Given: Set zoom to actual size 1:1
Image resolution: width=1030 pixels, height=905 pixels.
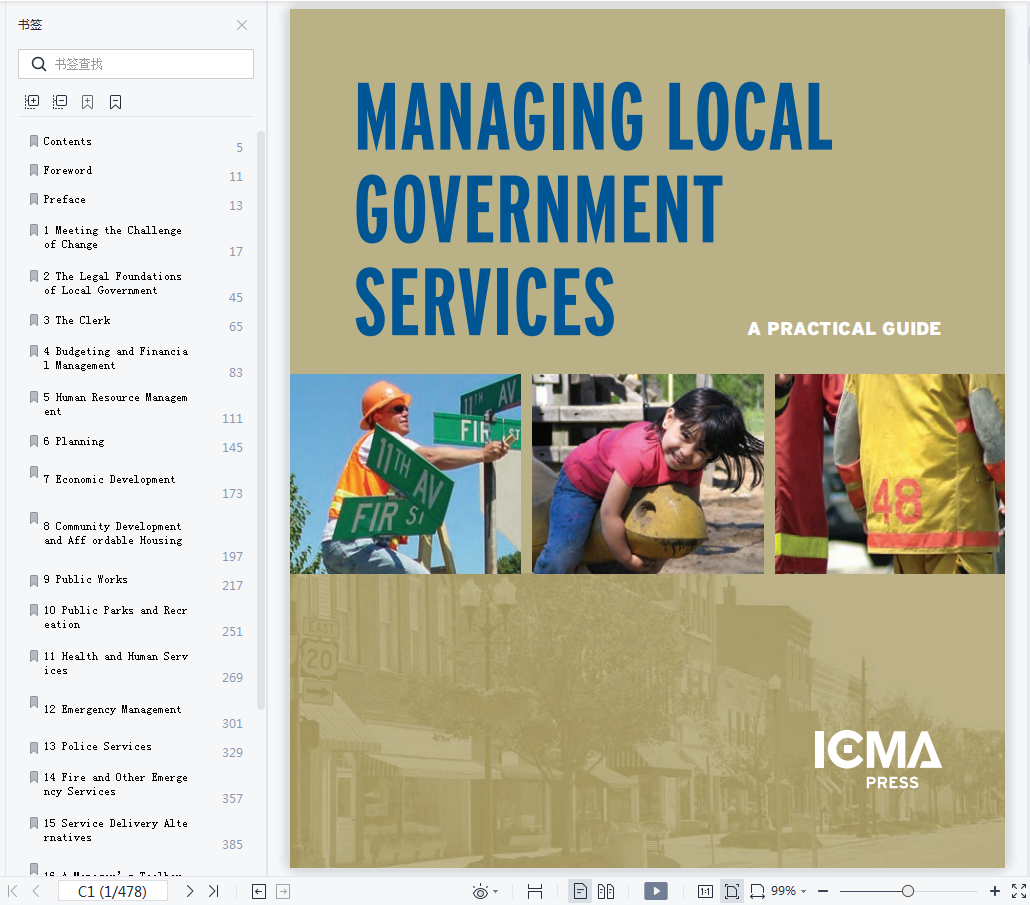Looking at the screenshot, I should pos(705,891).
